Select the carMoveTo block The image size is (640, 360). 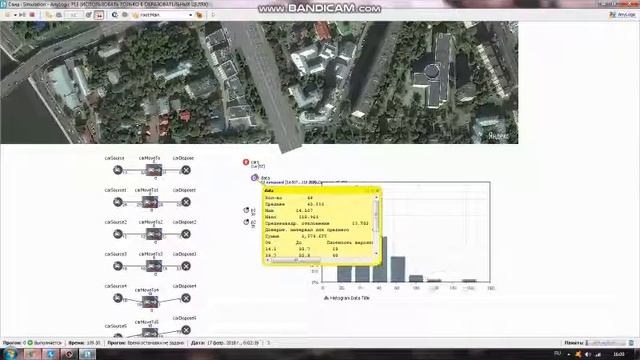[154, 170]
